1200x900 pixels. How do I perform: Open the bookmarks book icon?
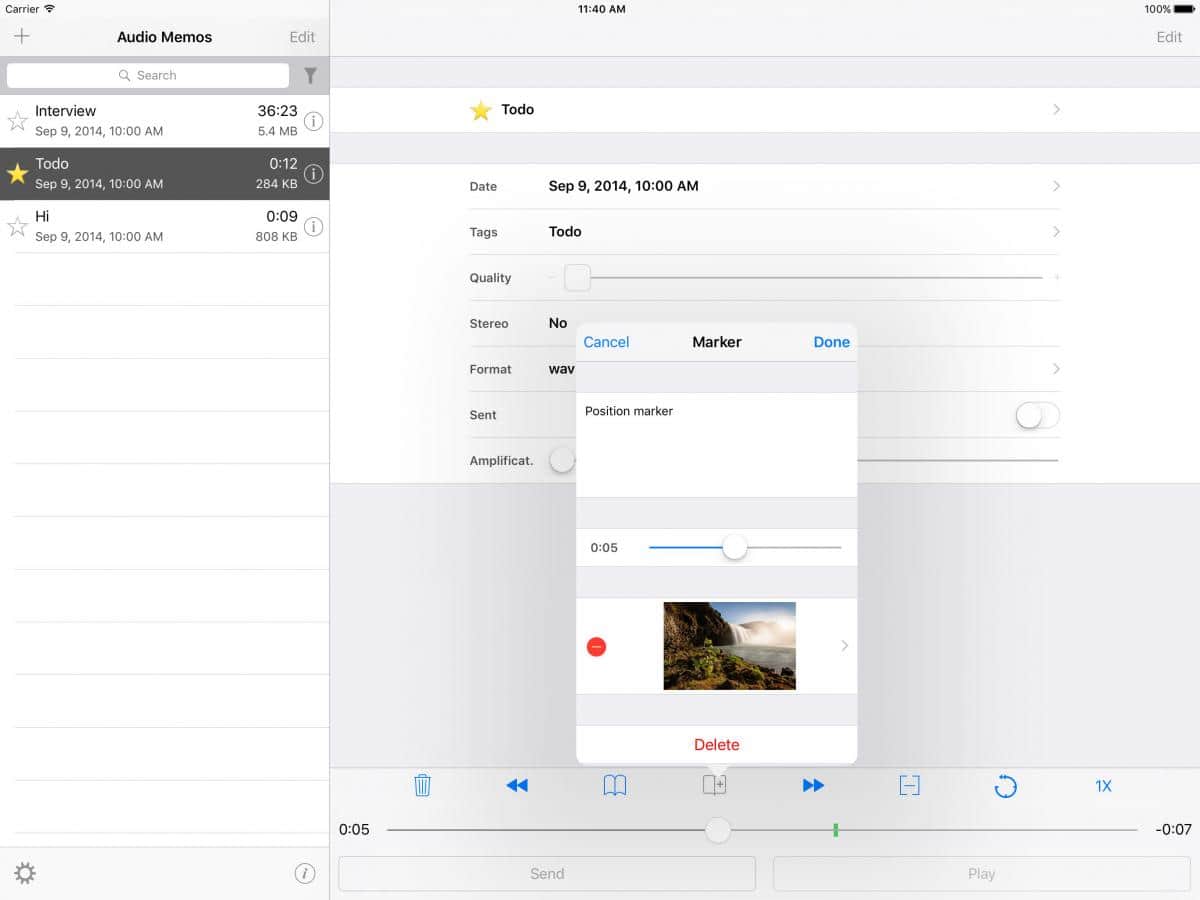point(615,786)
